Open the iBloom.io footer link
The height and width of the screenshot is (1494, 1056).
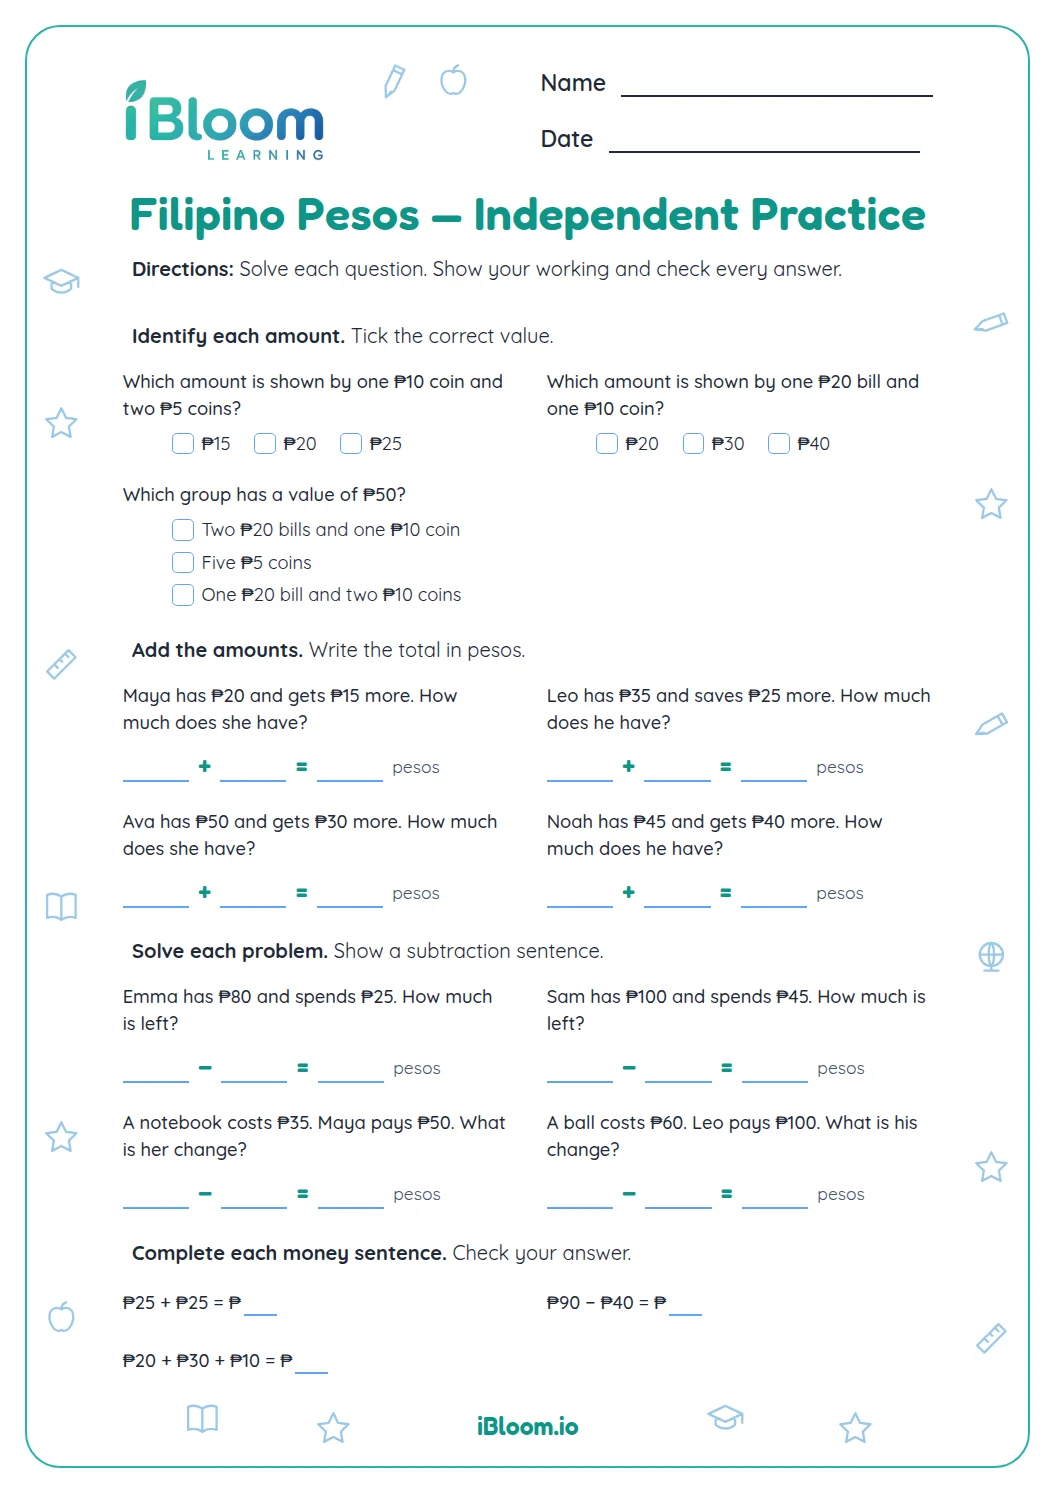528,1427
